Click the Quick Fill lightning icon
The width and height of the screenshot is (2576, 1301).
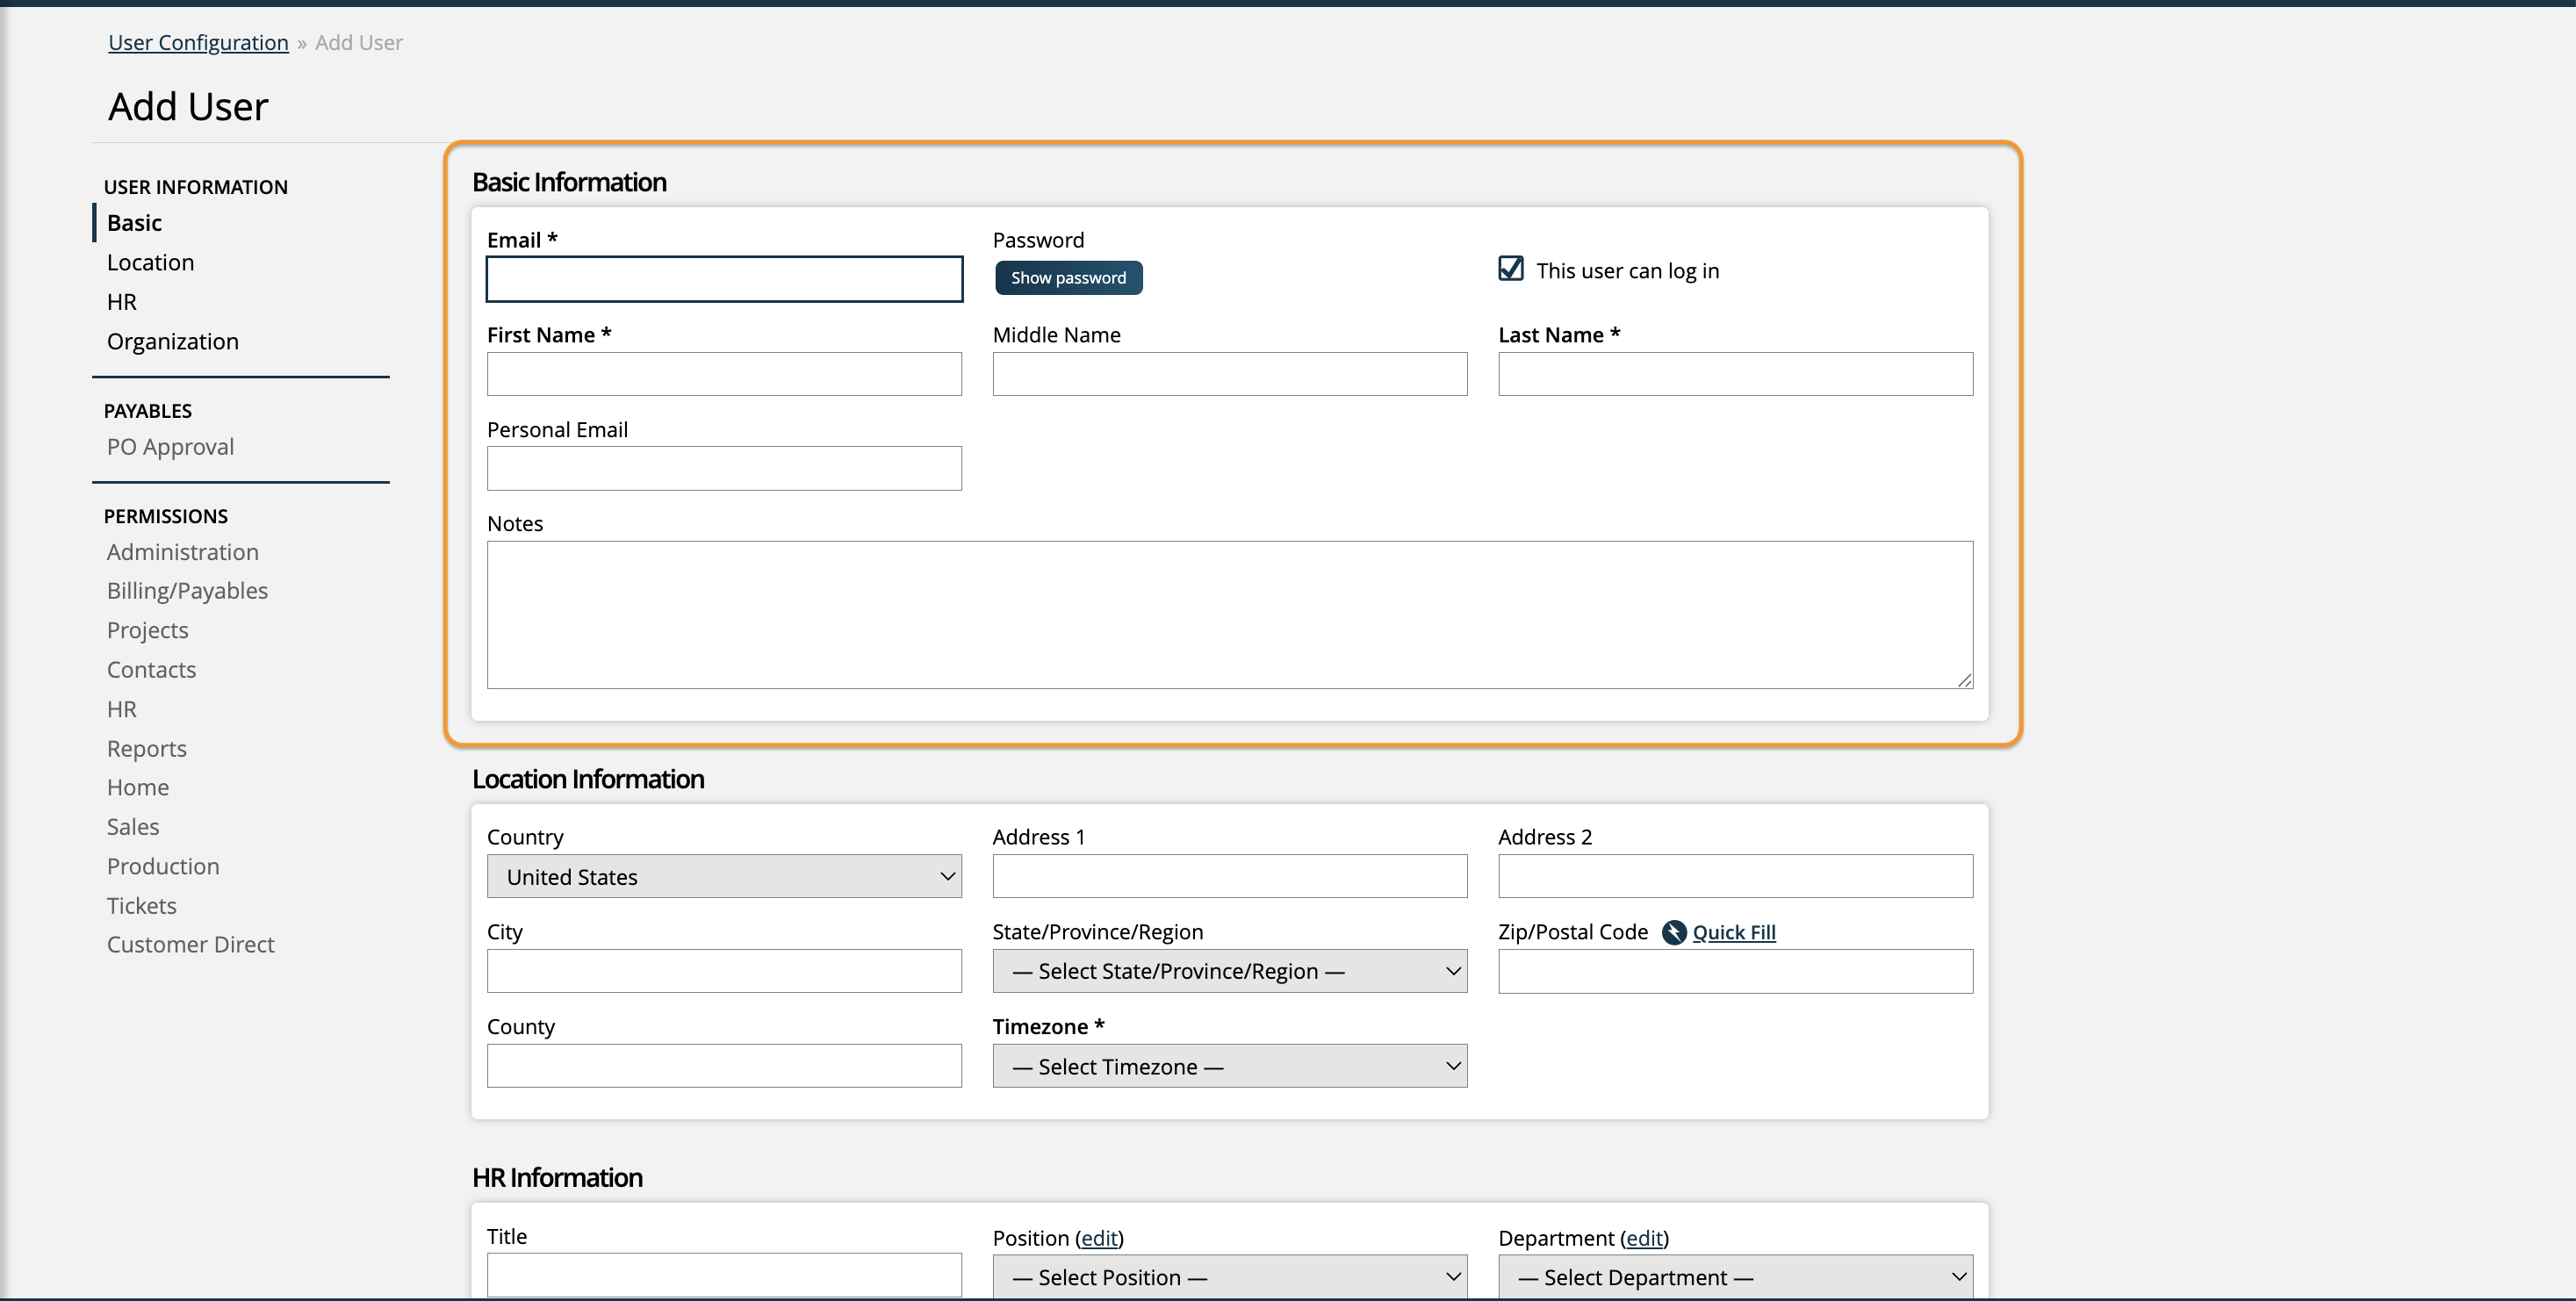tap(1673, 932)
